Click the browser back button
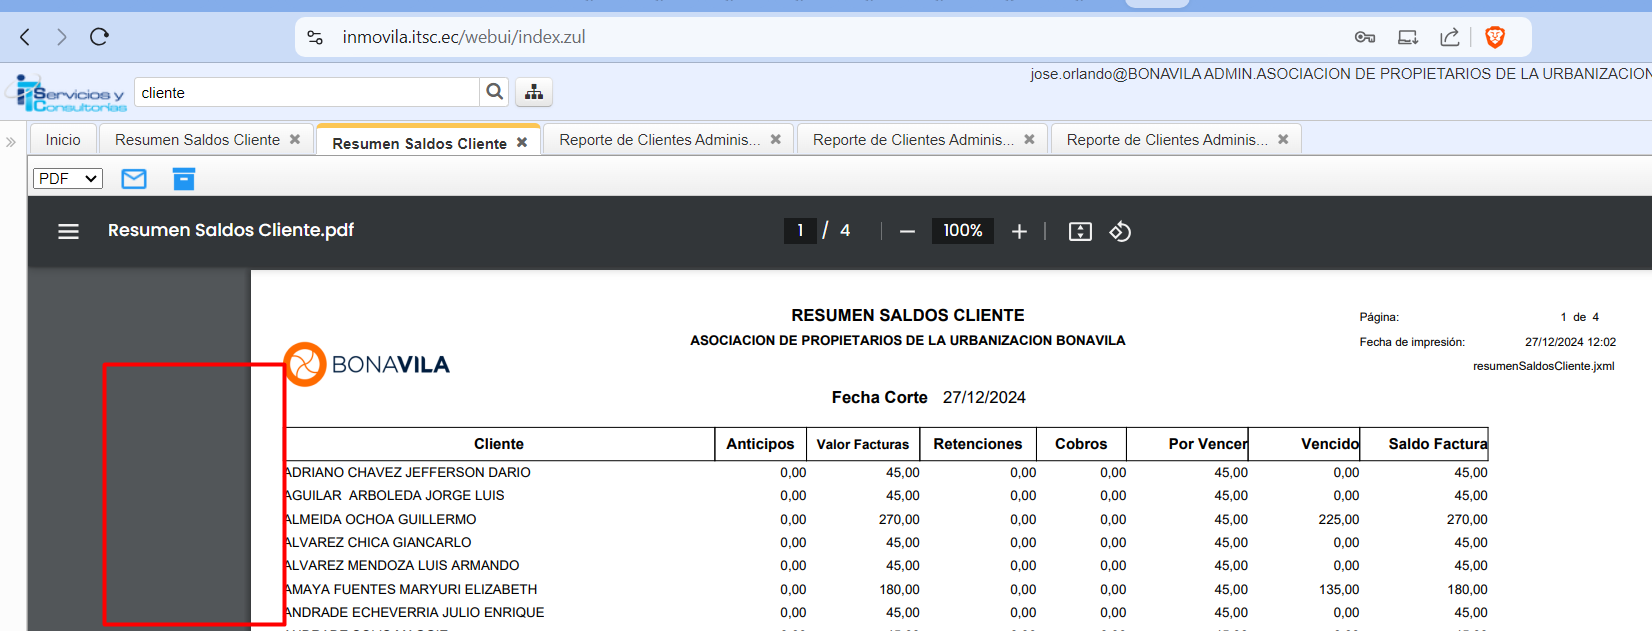1652x631 pixels. [x=26, y=37]
